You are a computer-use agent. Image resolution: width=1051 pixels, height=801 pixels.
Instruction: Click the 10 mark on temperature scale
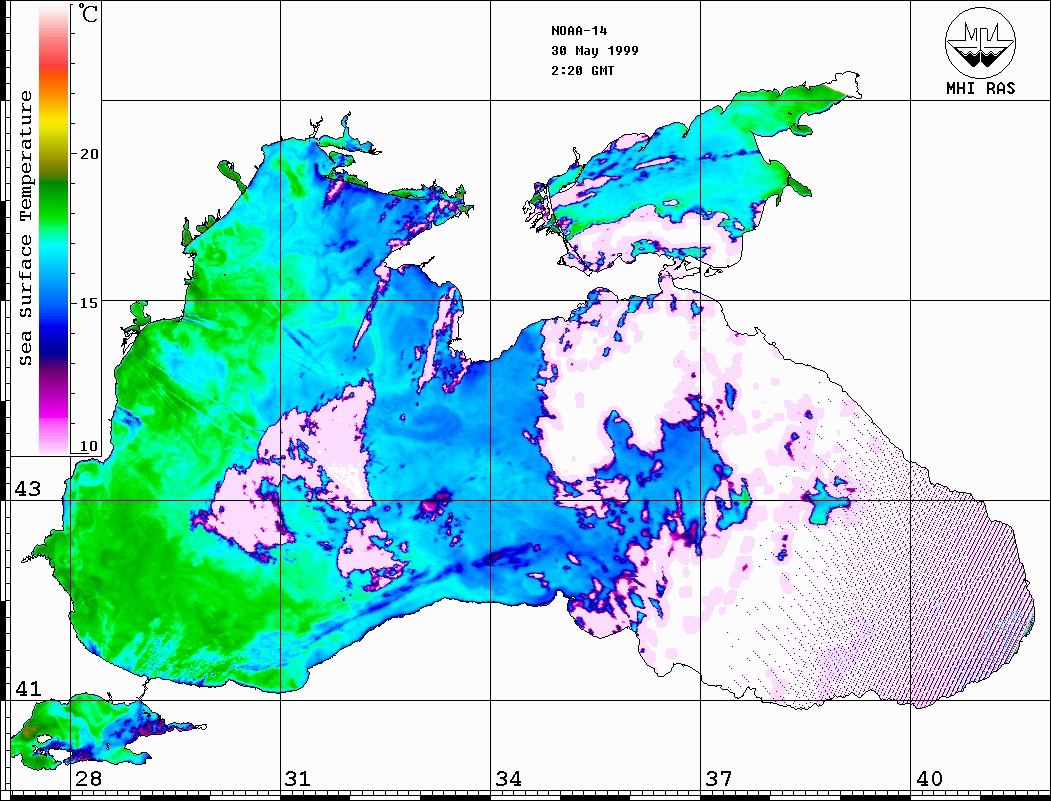[x=90, y=445]
